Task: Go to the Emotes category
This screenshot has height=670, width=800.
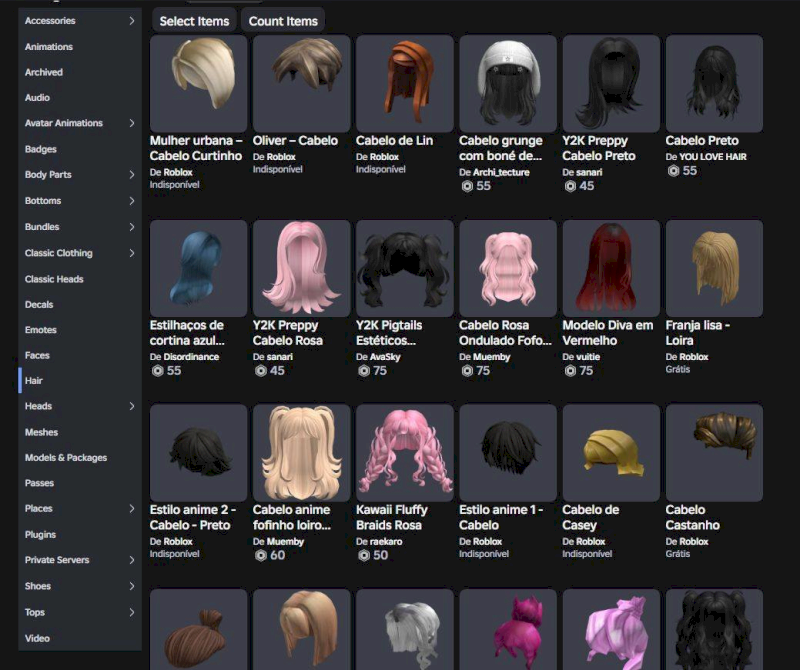Action: 41,330
